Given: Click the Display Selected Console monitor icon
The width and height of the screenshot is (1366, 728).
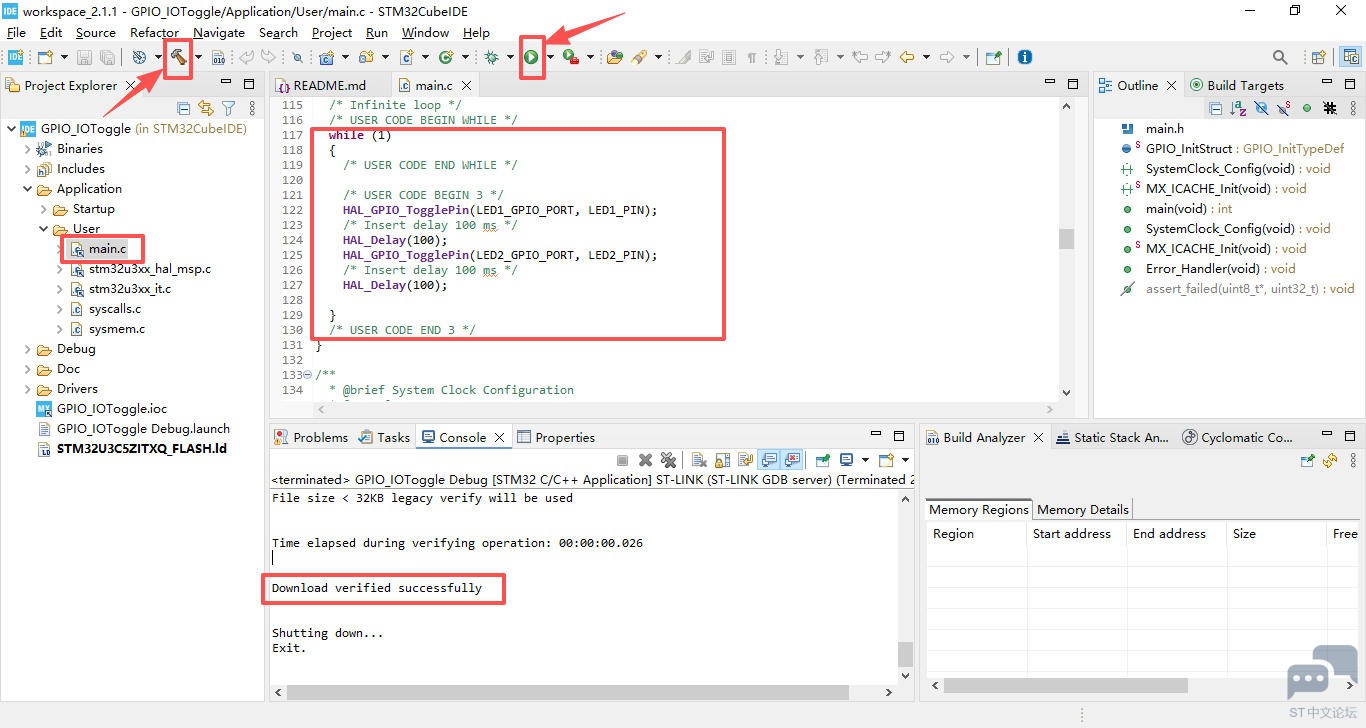Looking at the screenshot, I should [x=848, y=460].
